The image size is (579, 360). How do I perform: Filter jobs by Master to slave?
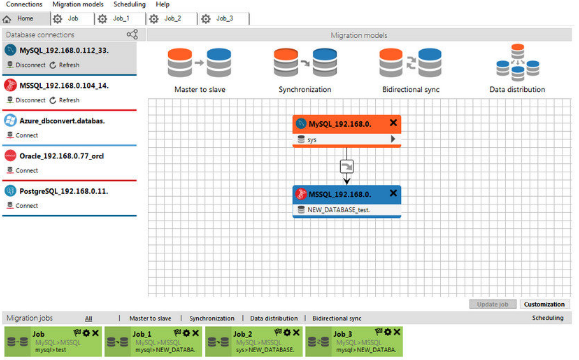150,318
